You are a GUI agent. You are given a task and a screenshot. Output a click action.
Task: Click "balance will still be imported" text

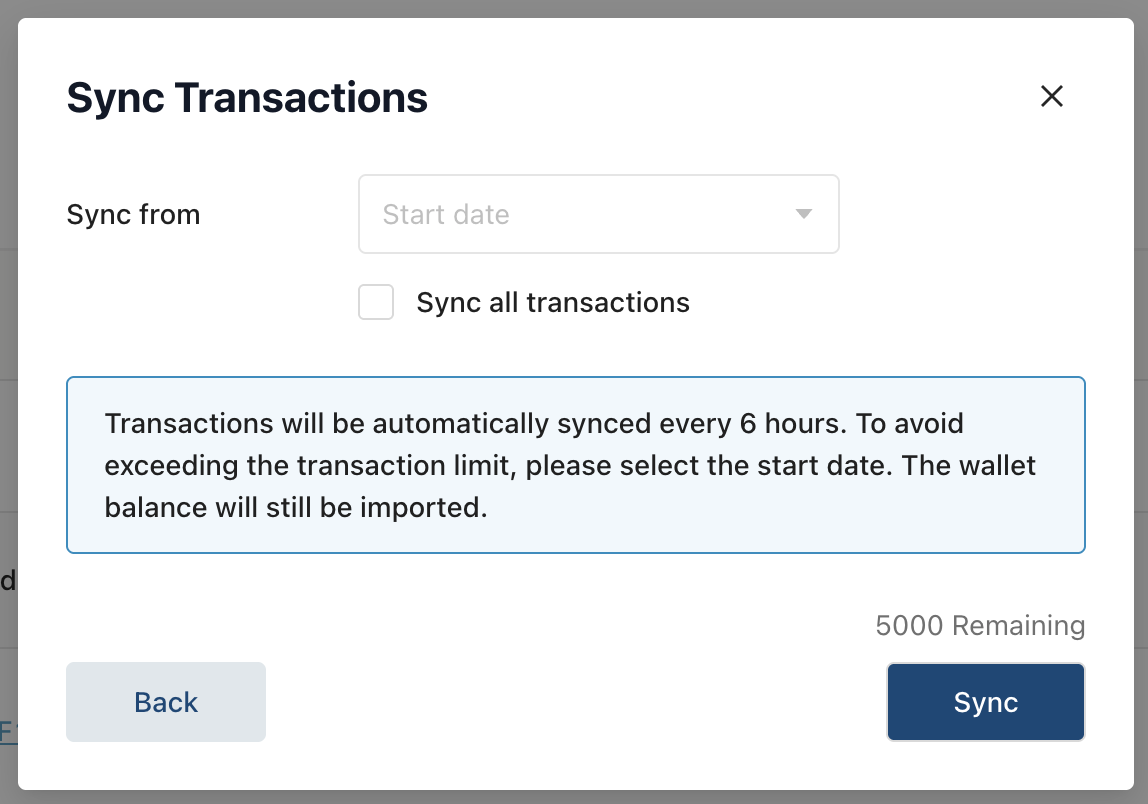click(x=295, y=508)
